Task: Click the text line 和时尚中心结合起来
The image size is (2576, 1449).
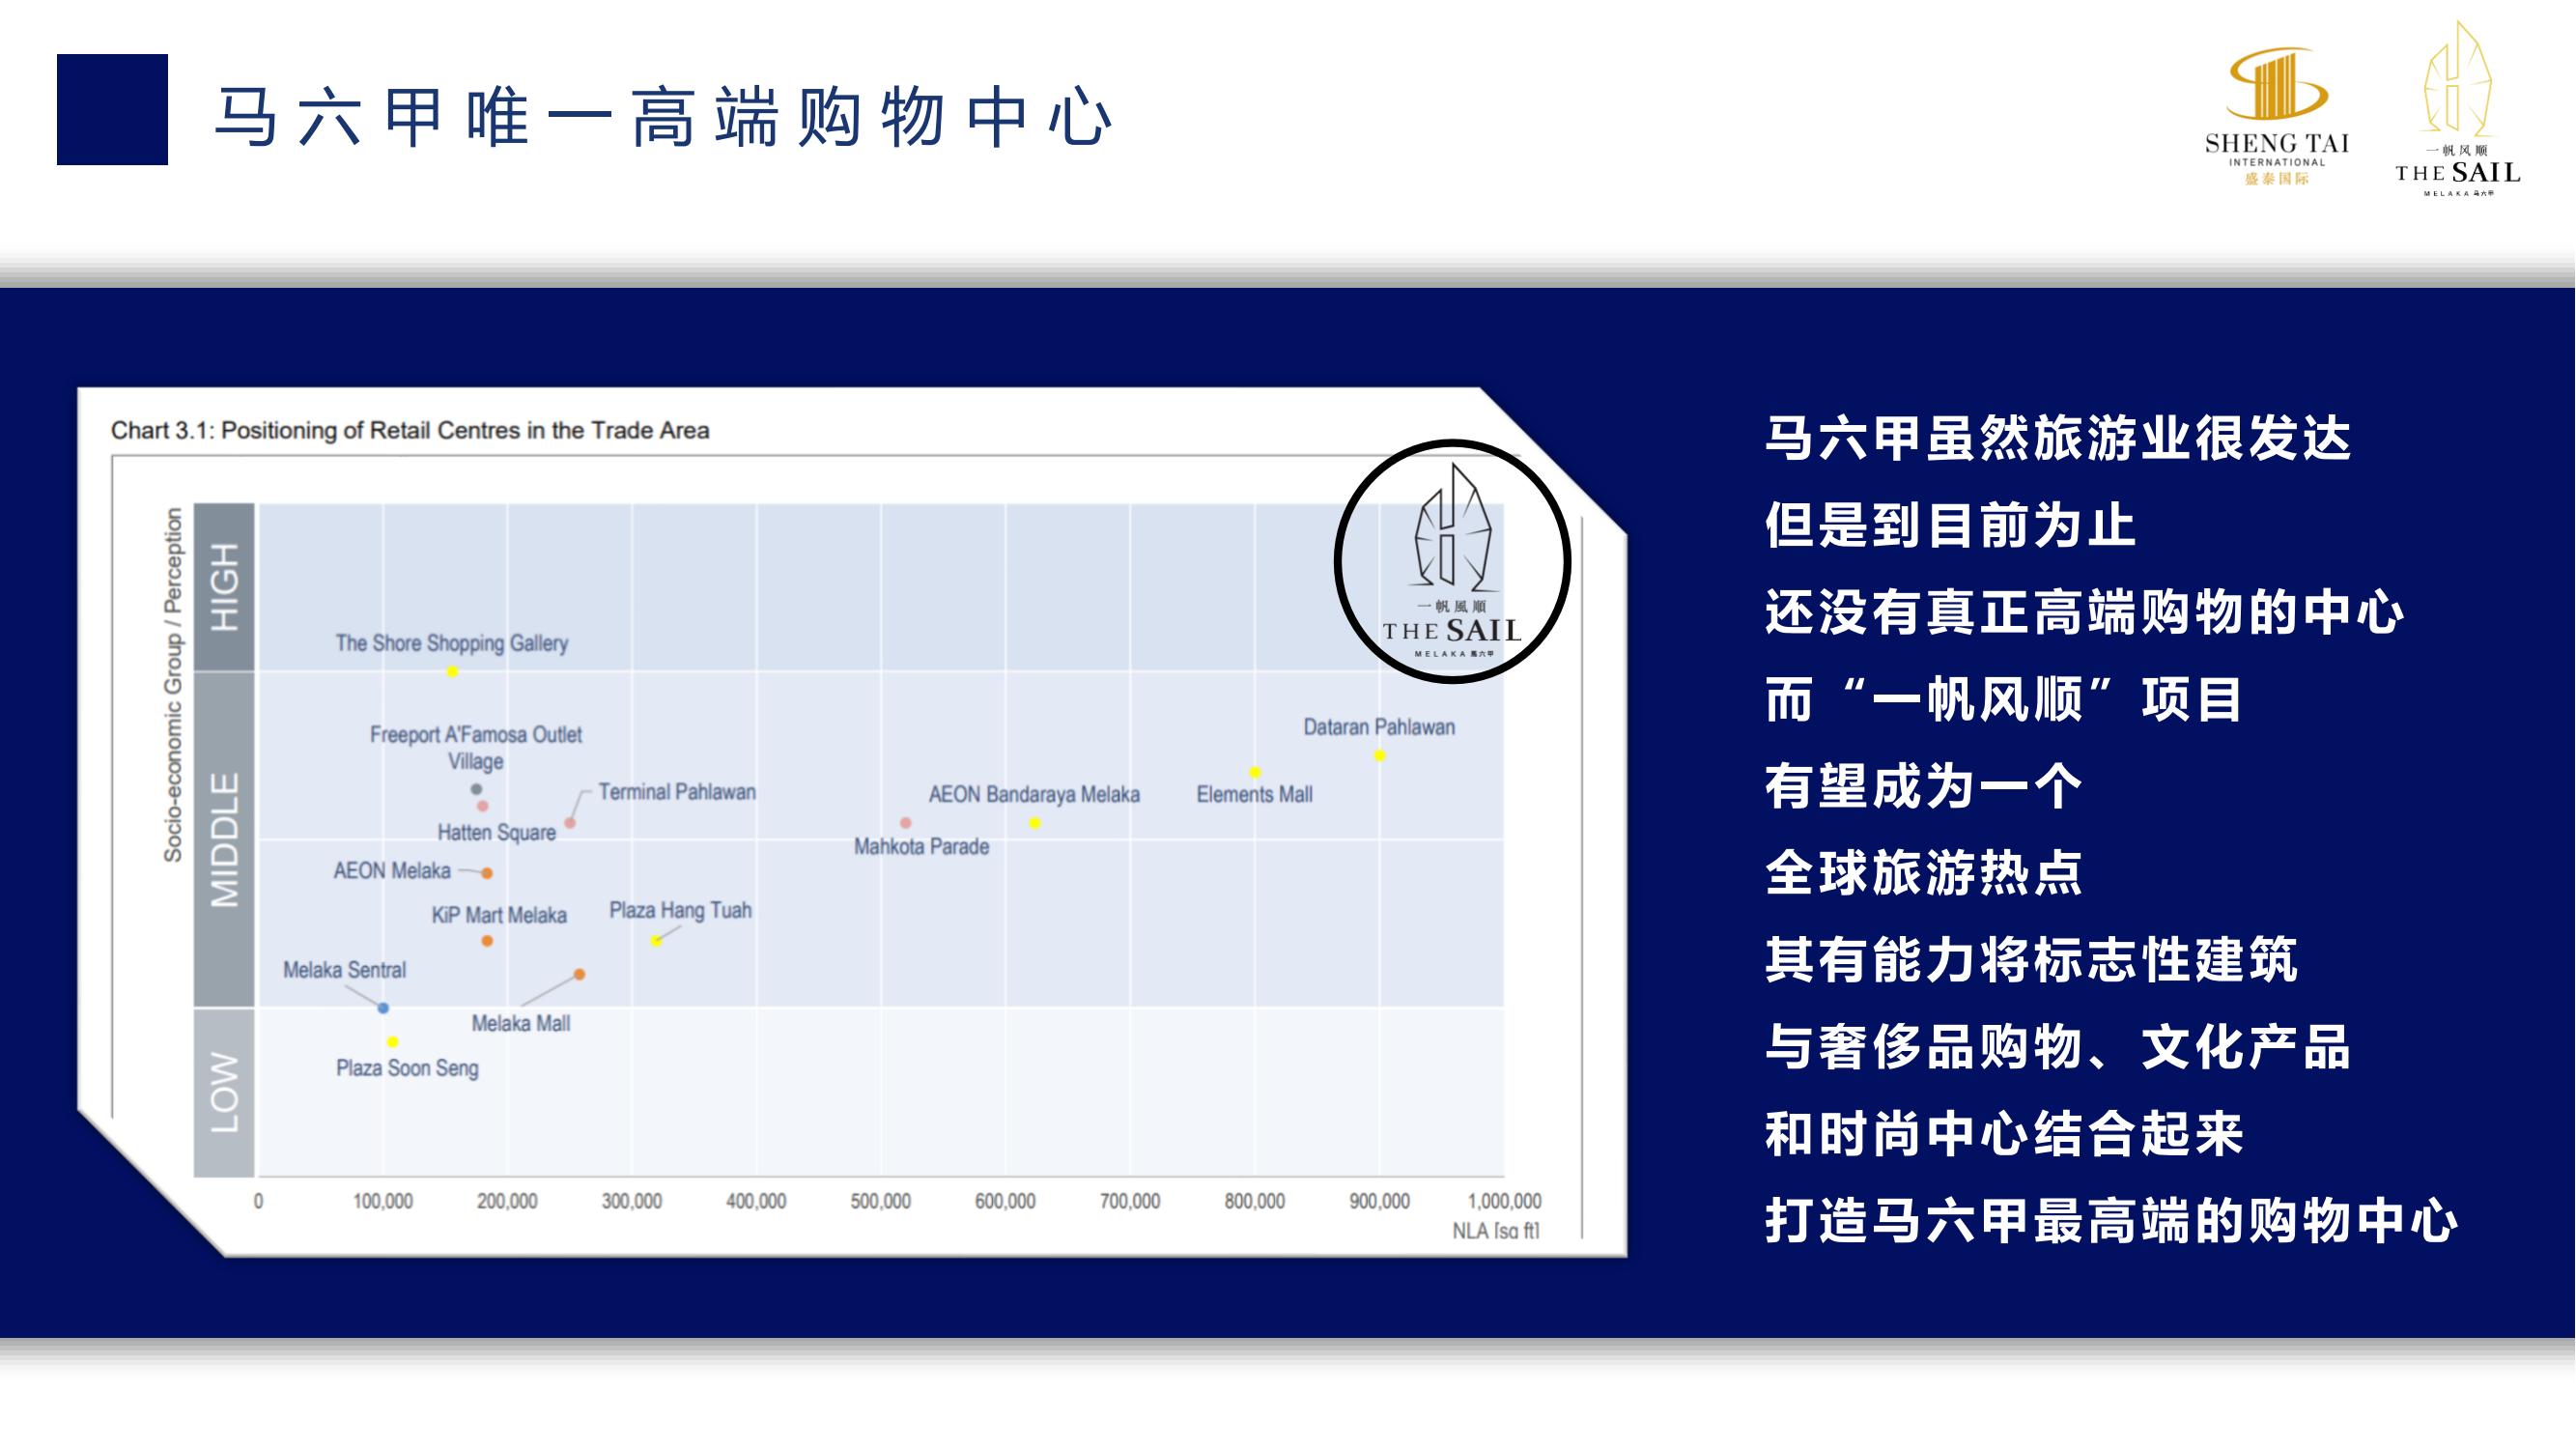Action: pos(2004,1134)
